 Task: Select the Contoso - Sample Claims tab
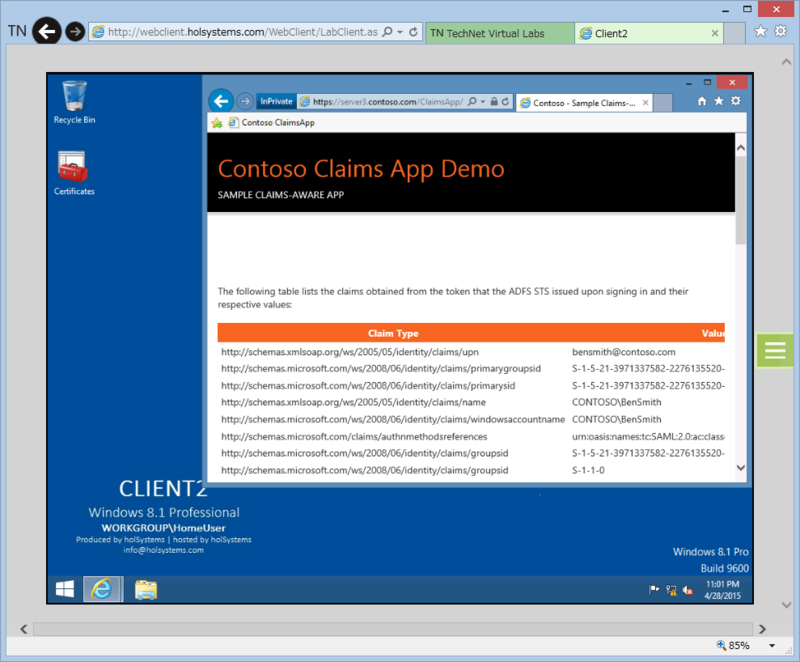(x=584, y=103)
